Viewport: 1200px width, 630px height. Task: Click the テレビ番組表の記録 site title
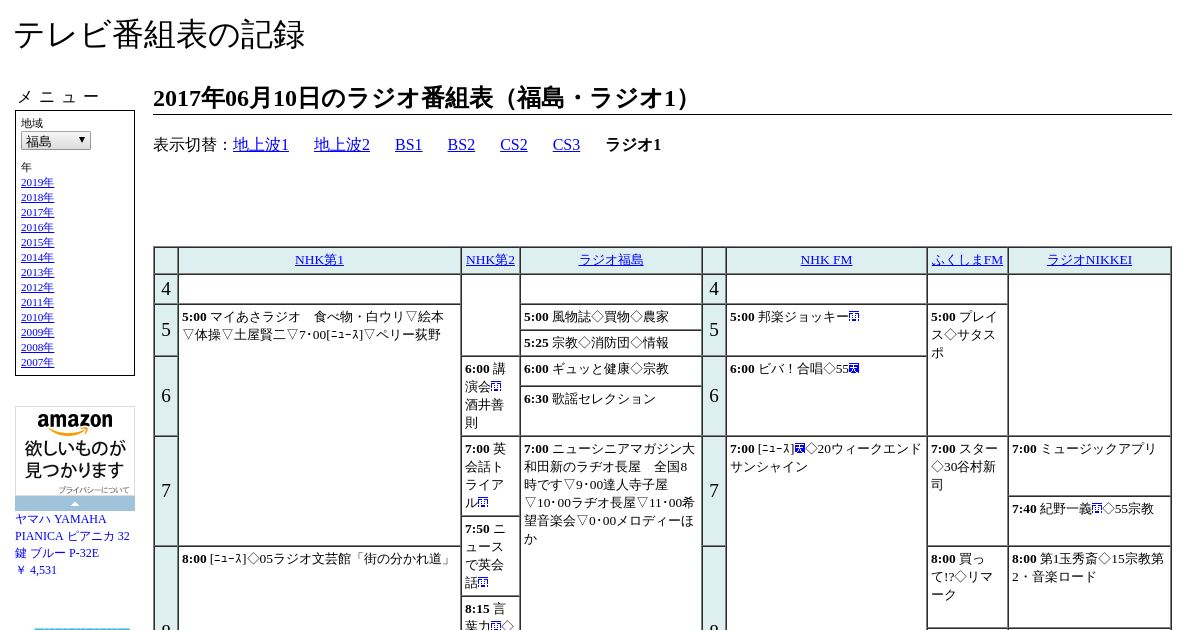(x=159, y=35)
